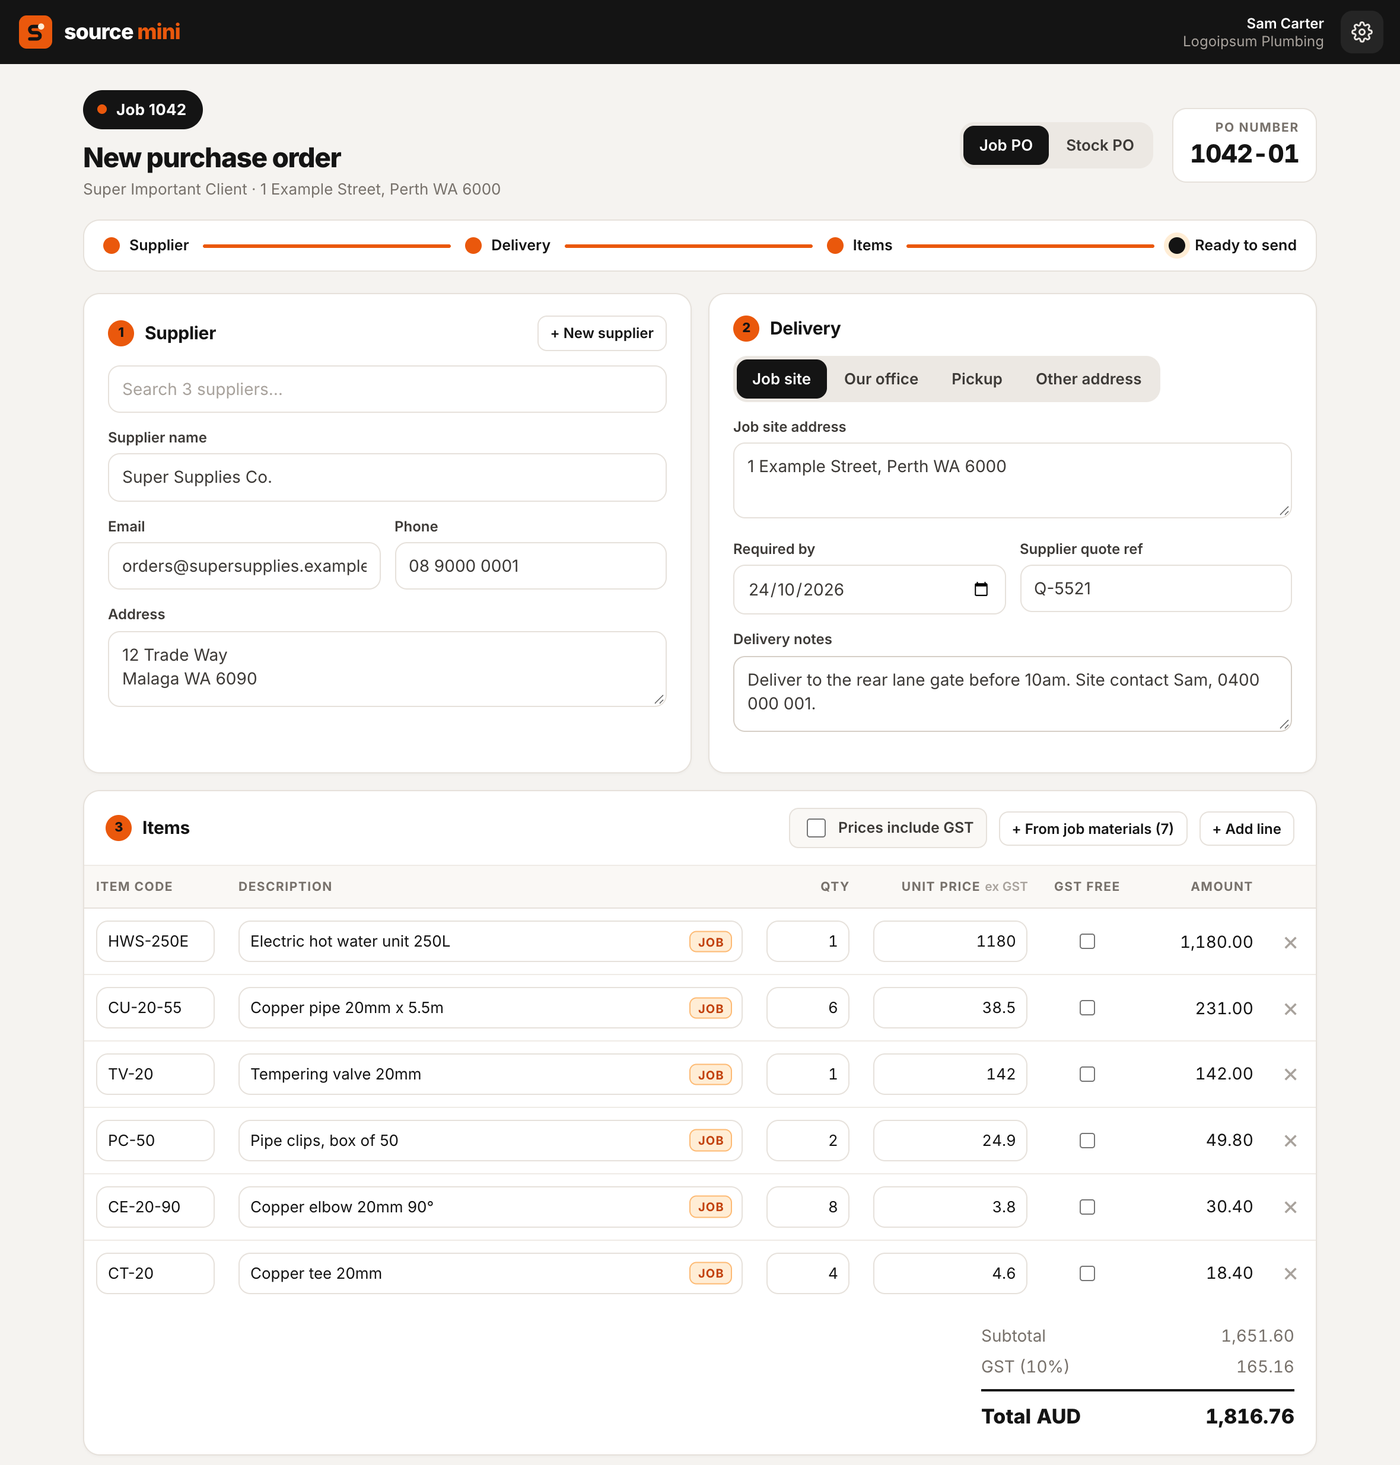
Task: Add items From job materials (7)
Action: pyautogui.click(x=1093, y=829)
